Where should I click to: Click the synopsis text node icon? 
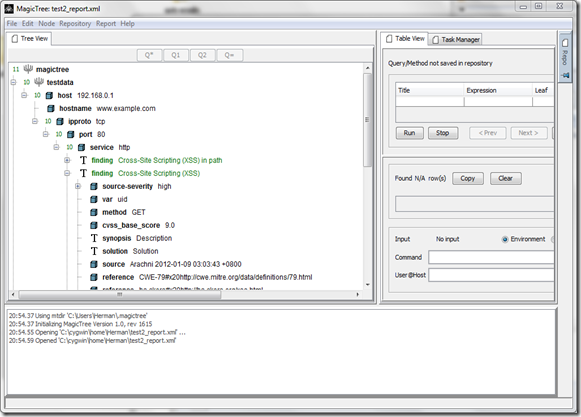(94, 238)
